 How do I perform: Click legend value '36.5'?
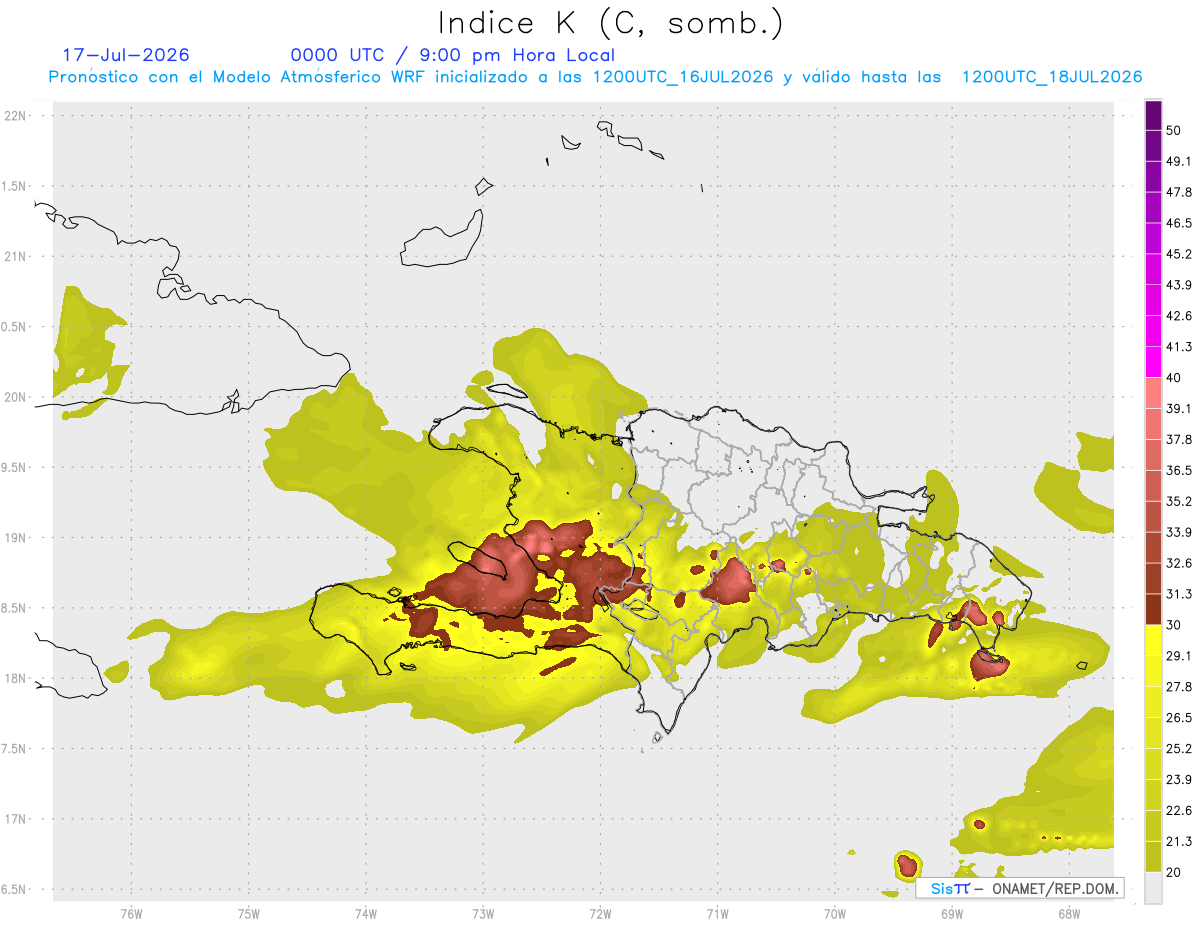[x=1179, y=470]
